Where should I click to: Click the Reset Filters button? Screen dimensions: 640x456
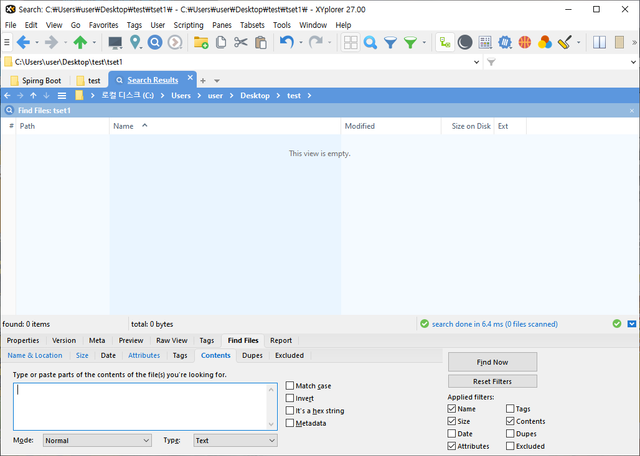coord(492,381)
